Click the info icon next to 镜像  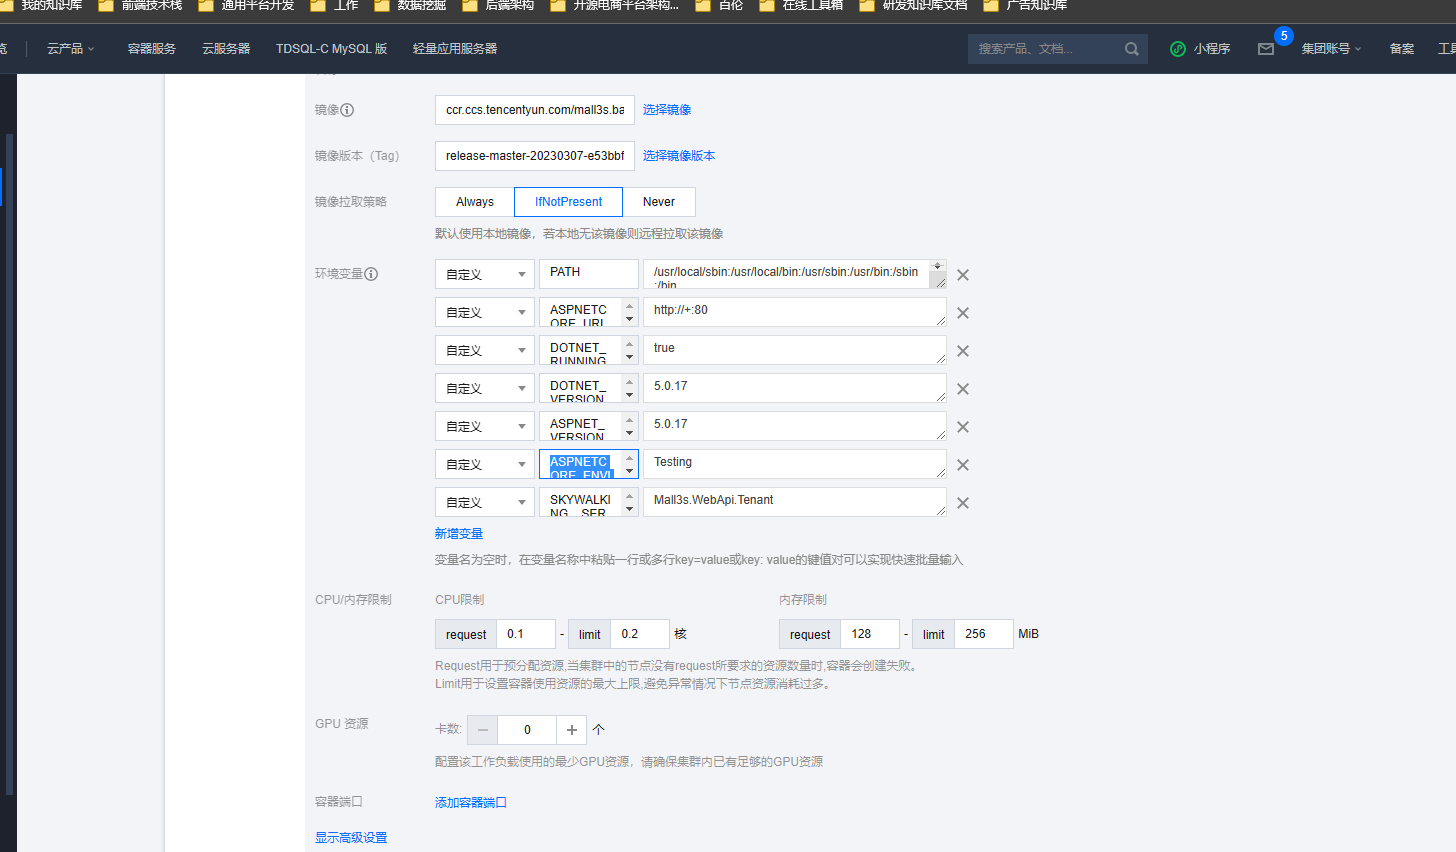point(347,110)
